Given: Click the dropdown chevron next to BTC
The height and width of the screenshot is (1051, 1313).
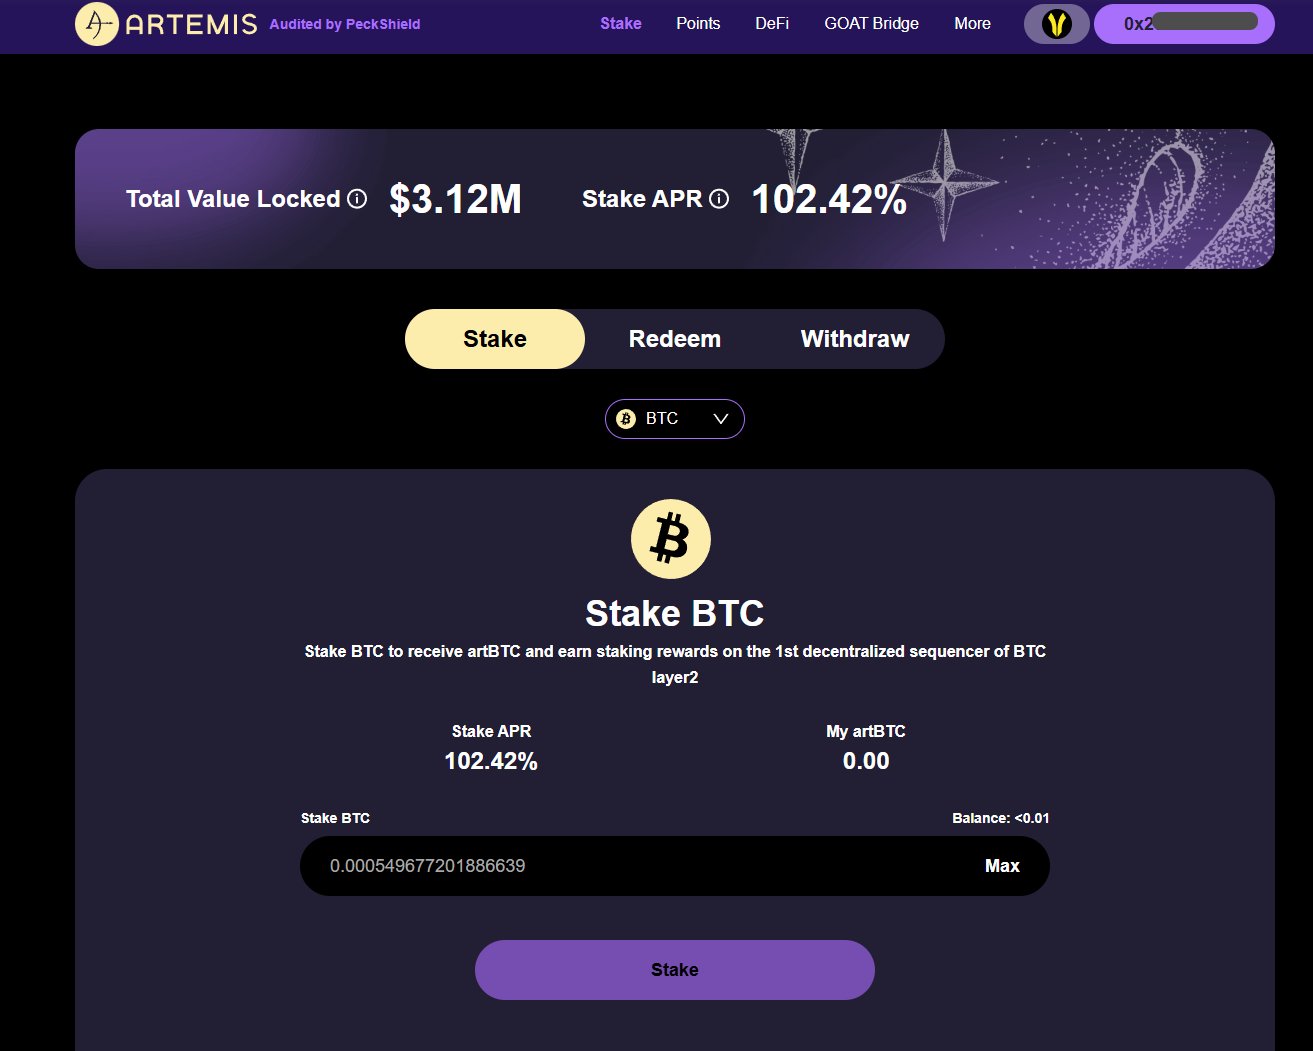Looking at the screenshot, I should [x=719, y=418].
